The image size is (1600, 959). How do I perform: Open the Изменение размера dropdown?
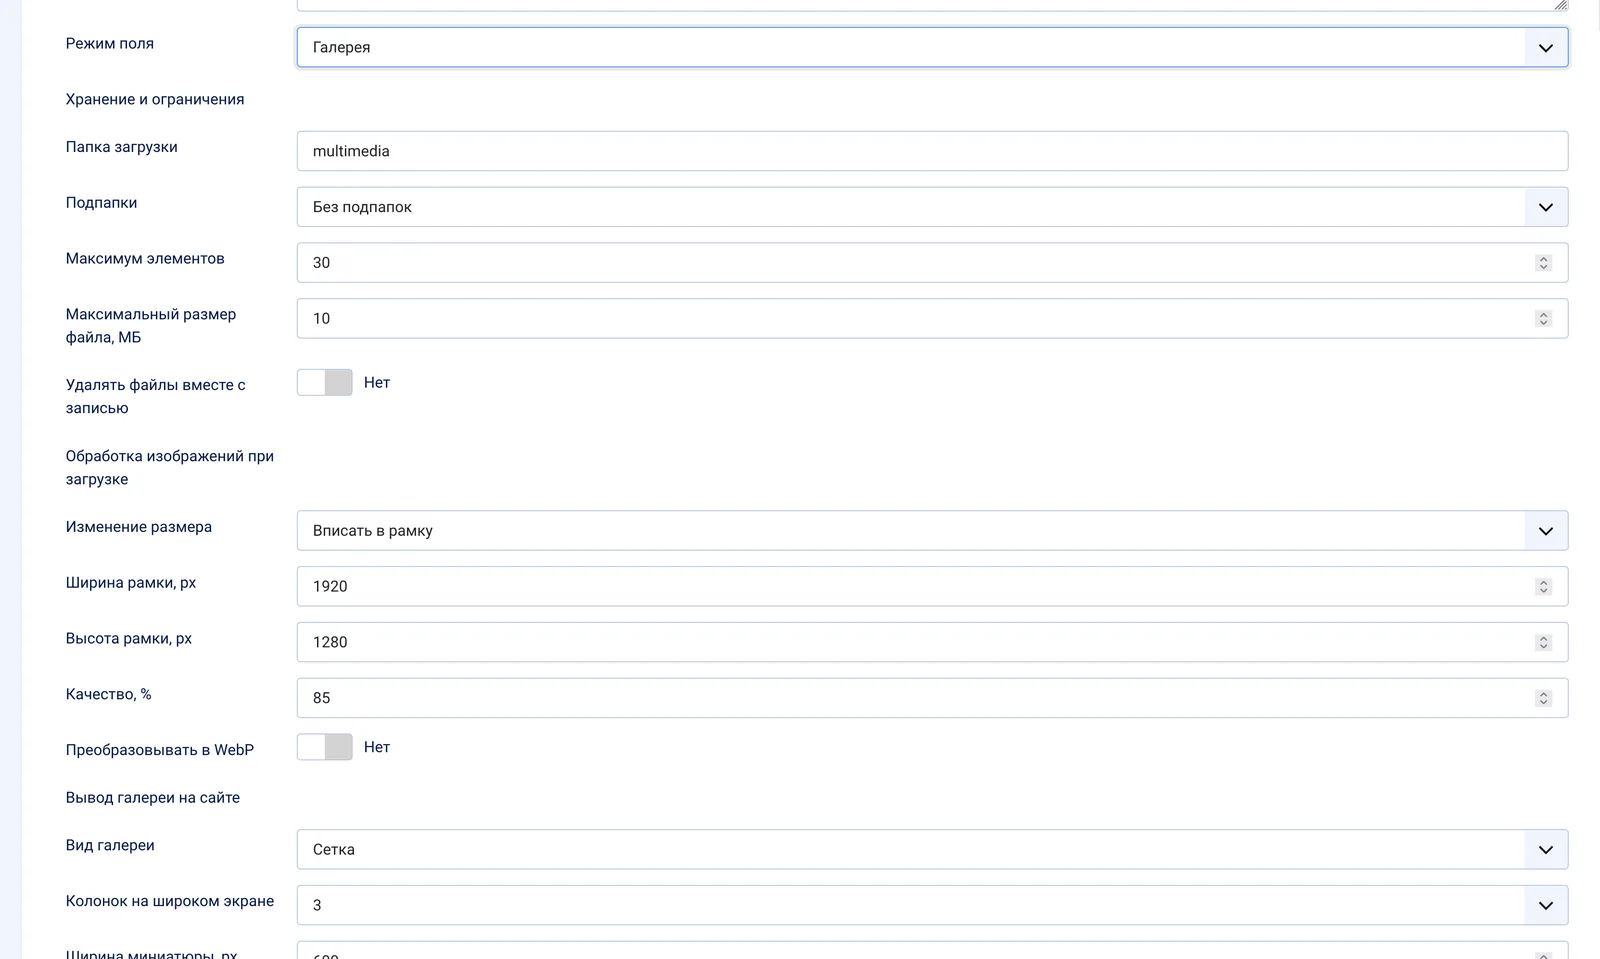tap(932, 531)
